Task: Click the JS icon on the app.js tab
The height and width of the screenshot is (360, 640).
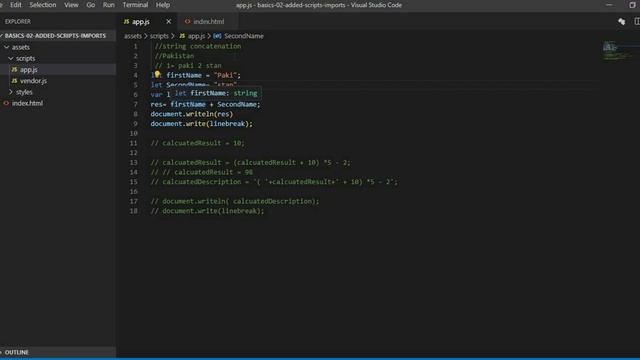Action: click(127, 22)
